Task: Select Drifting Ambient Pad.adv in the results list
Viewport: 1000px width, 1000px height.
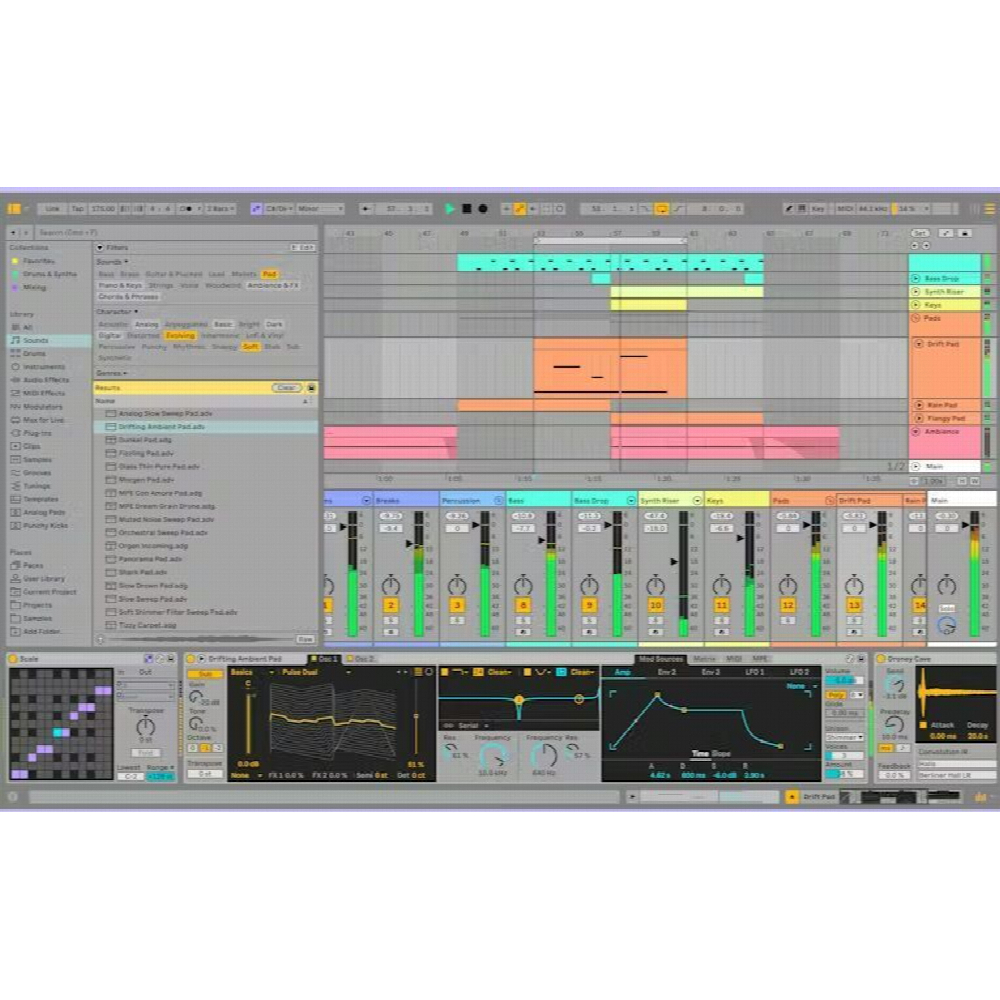Action: click(x=162, y=426)
